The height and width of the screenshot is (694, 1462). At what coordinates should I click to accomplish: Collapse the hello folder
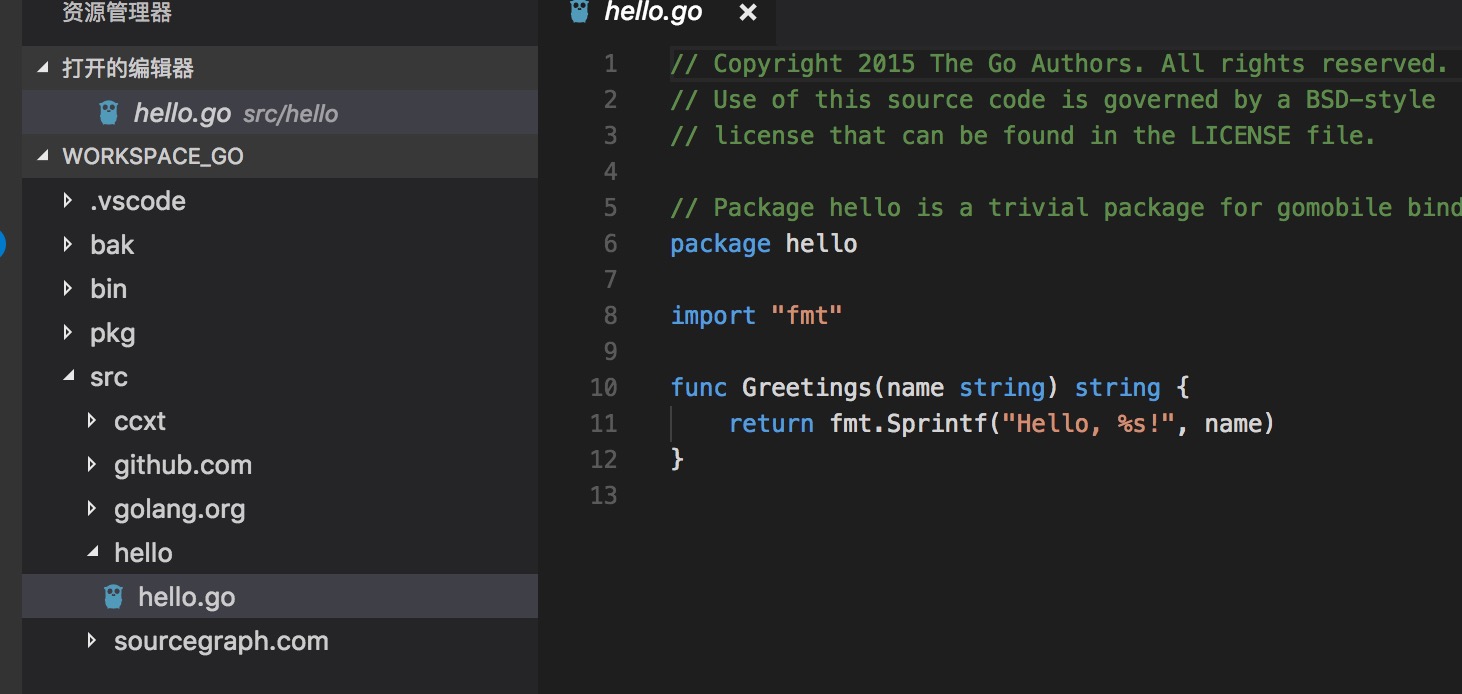coord(92,553)
